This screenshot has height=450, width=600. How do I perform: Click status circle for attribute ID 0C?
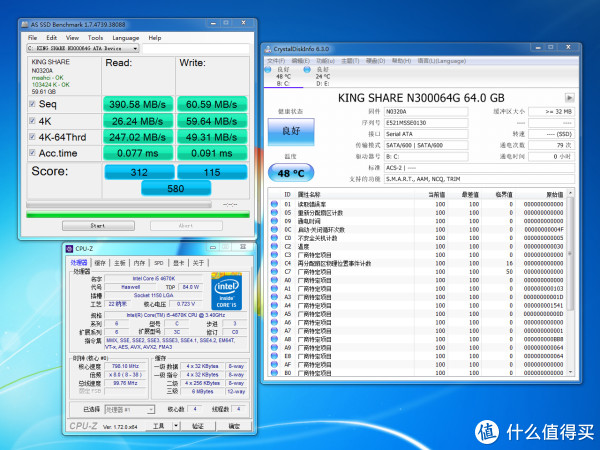[274, 229]
